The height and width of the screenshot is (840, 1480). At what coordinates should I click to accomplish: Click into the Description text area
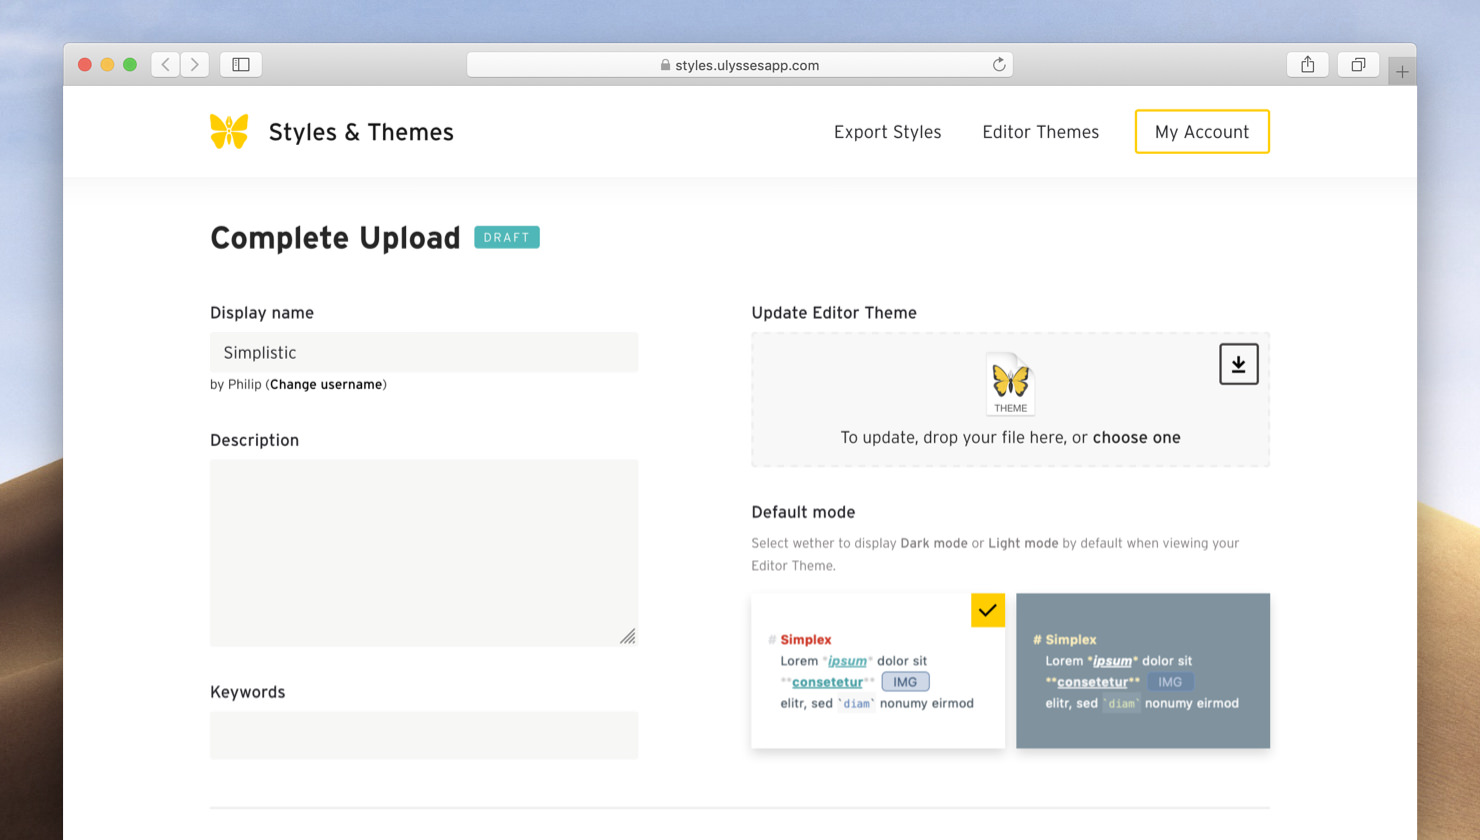point(424,553)
